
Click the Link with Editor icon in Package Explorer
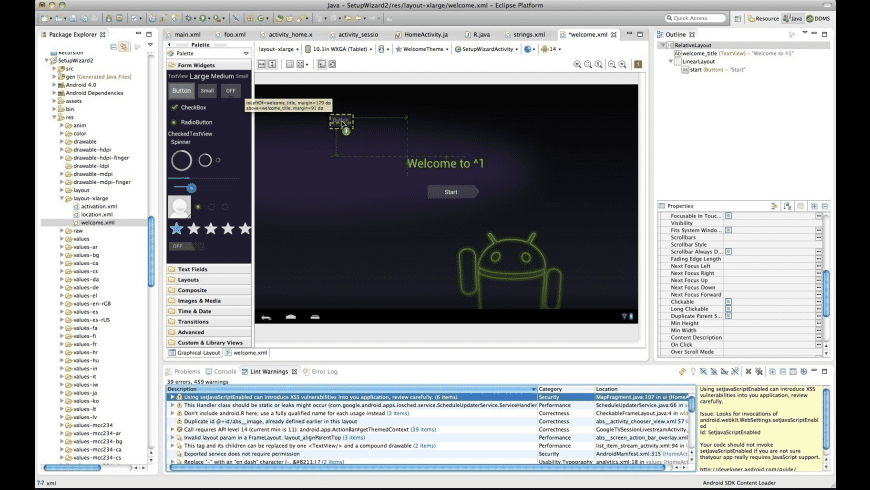point(124,46)
